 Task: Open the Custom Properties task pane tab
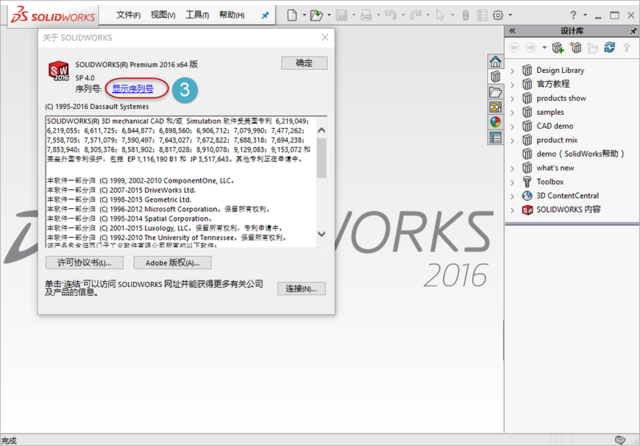[x=496, y=138]
